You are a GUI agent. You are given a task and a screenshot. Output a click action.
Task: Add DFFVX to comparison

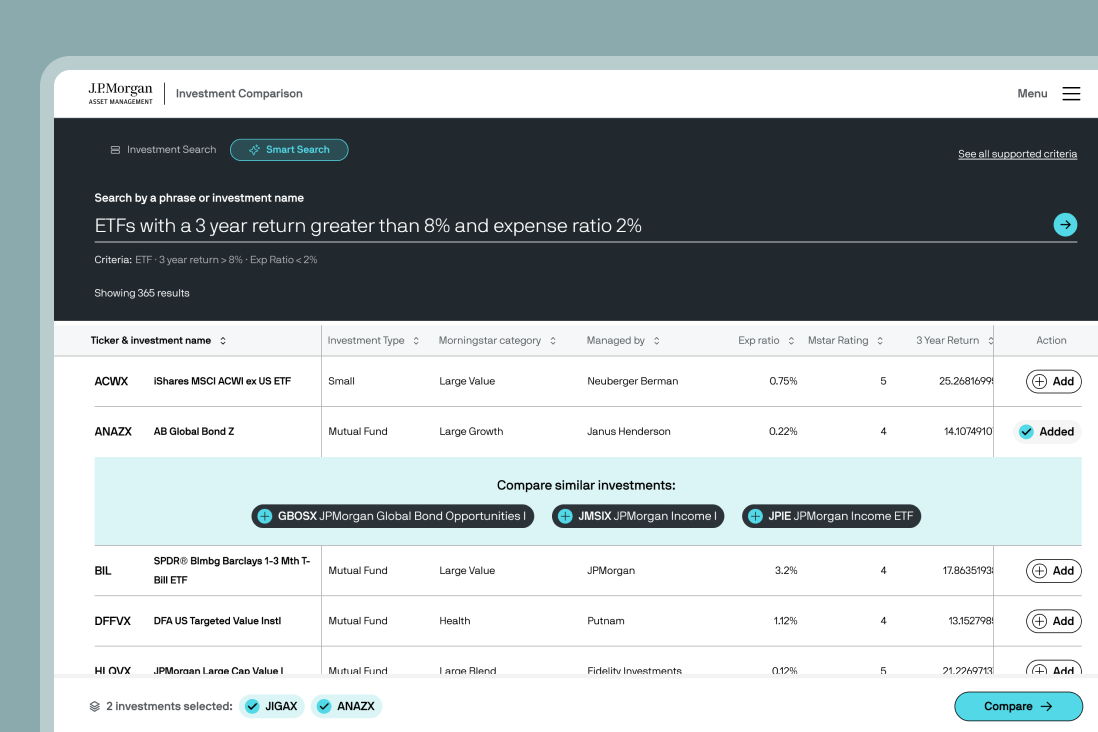point(1054,621)
